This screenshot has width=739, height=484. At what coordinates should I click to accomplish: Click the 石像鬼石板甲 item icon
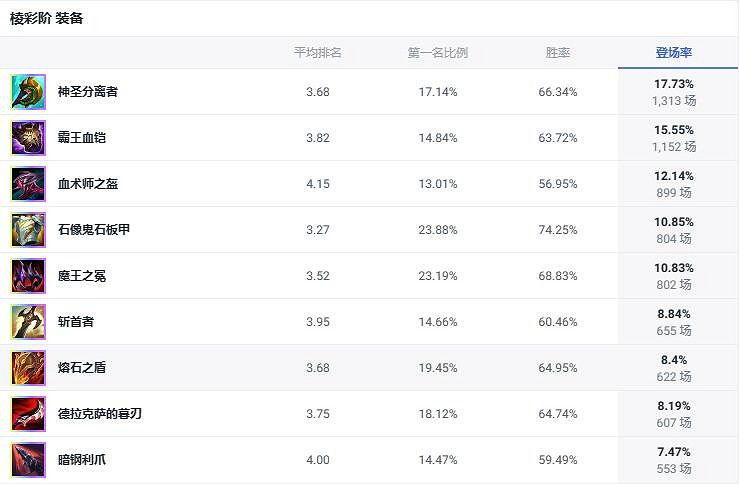(x=28, y=230)
